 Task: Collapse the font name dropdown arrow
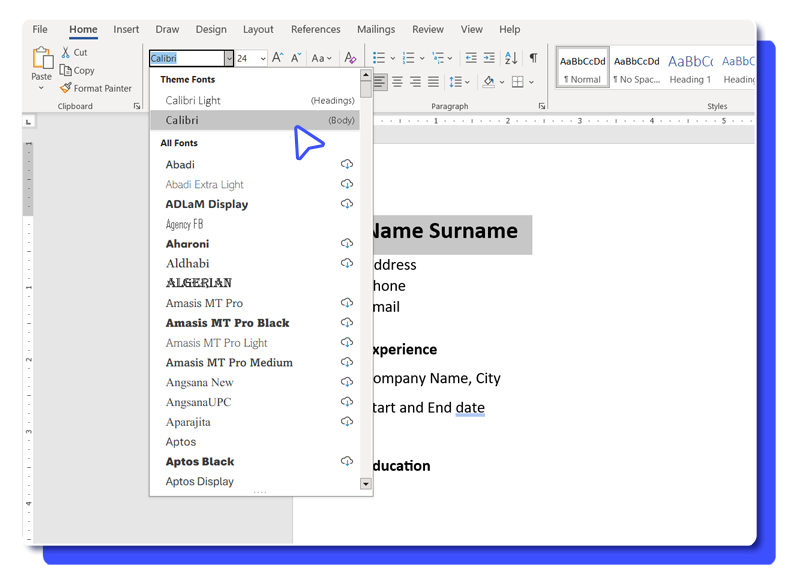pos(229,58)
